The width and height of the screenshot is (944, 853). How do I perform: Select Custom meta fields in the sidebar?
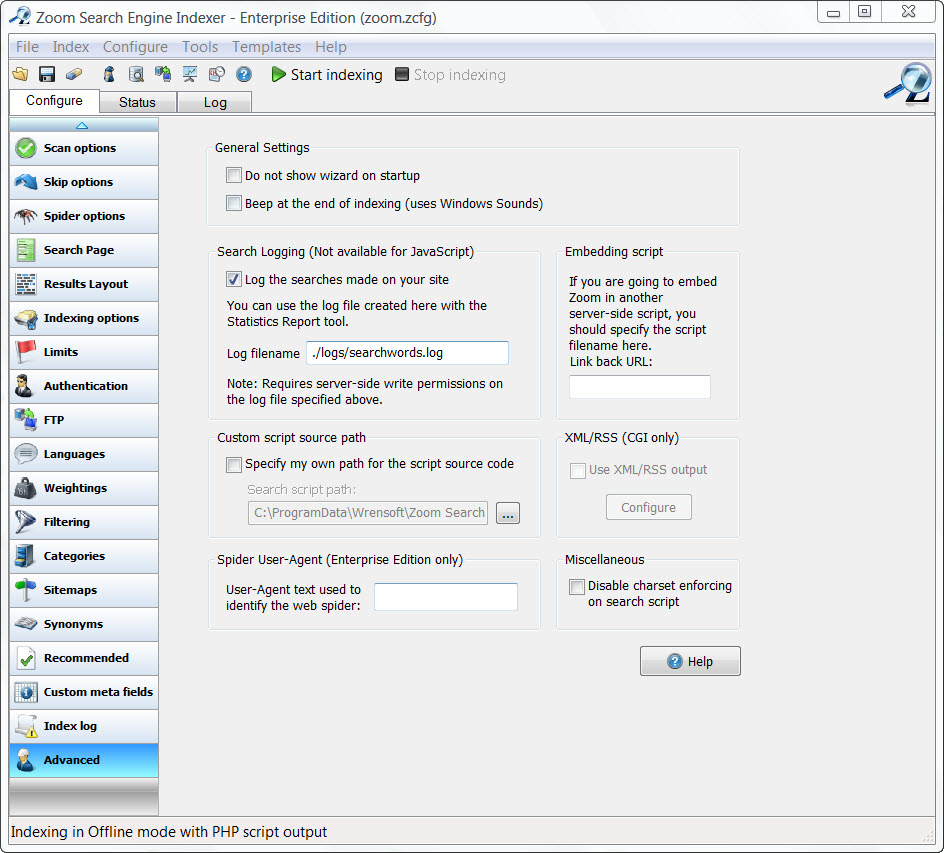click(x=84, y=692)
